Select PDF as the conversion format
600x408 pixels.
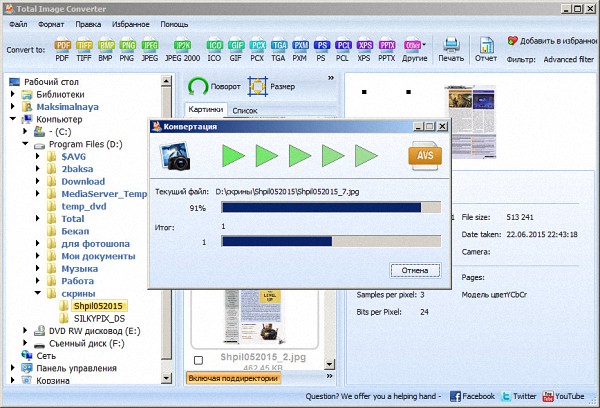[63, 48]
